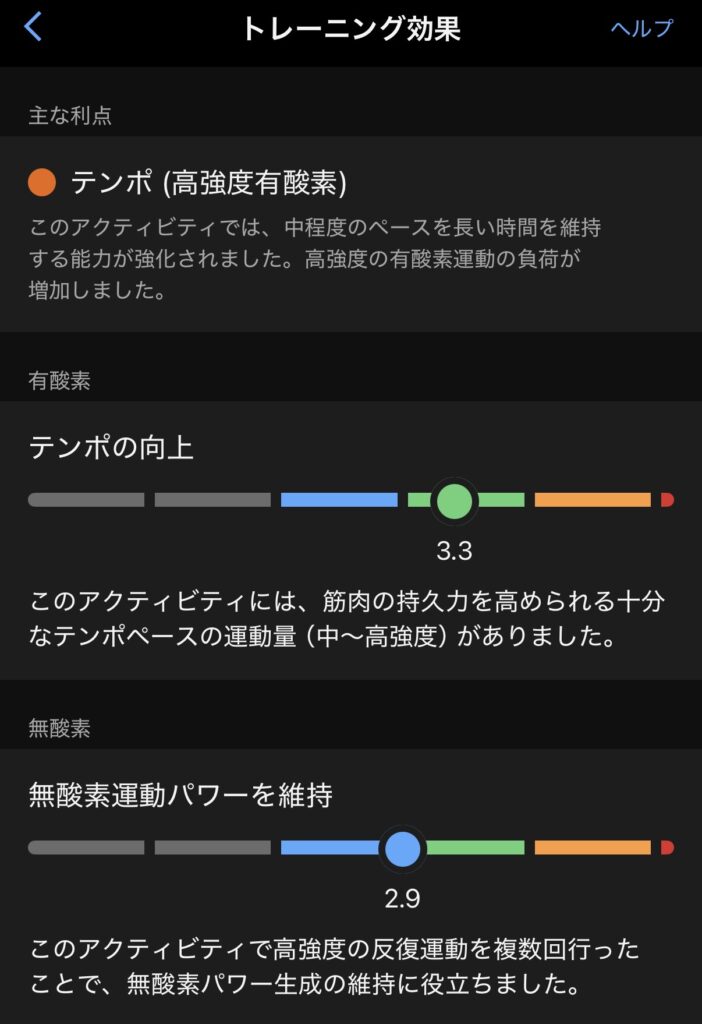Click the blue anaerobic slider knob

coord(402,848)
